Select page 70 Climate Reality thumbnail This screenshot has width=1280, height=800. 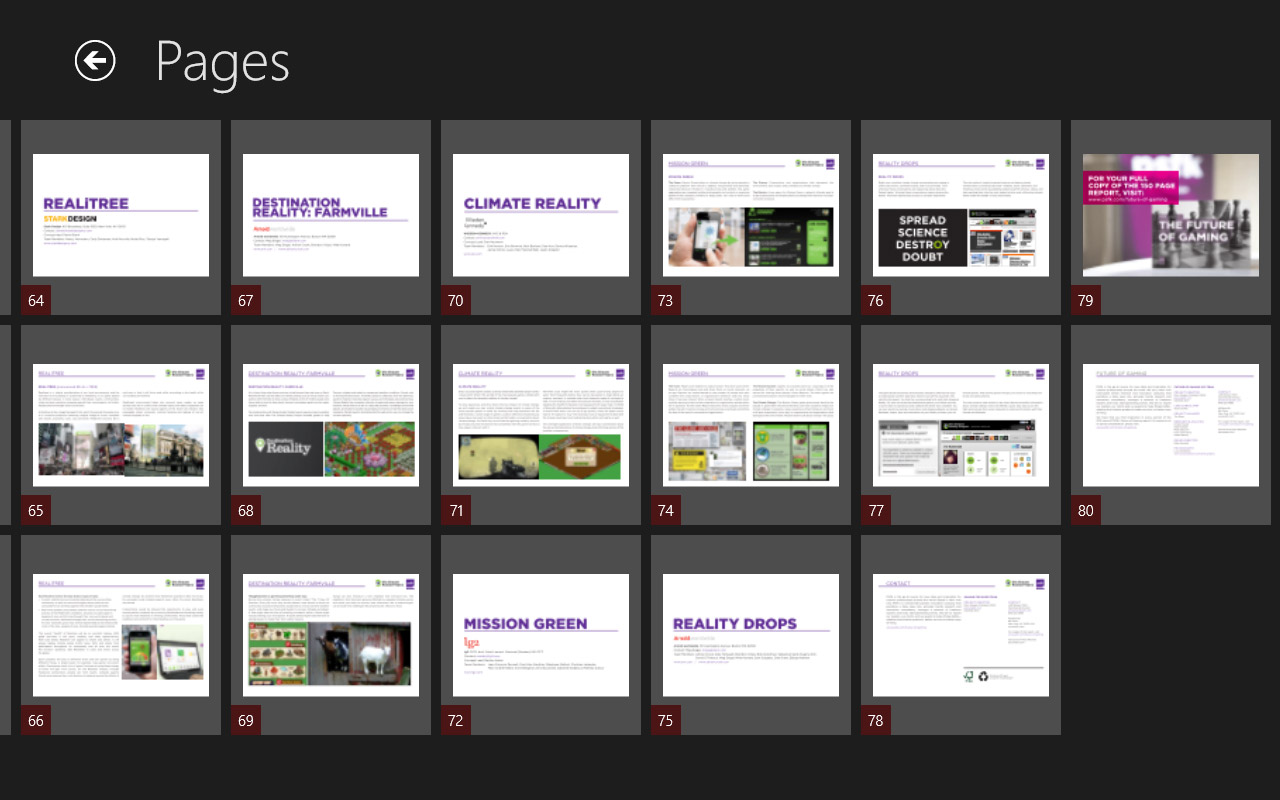click(x=541, y=215)
